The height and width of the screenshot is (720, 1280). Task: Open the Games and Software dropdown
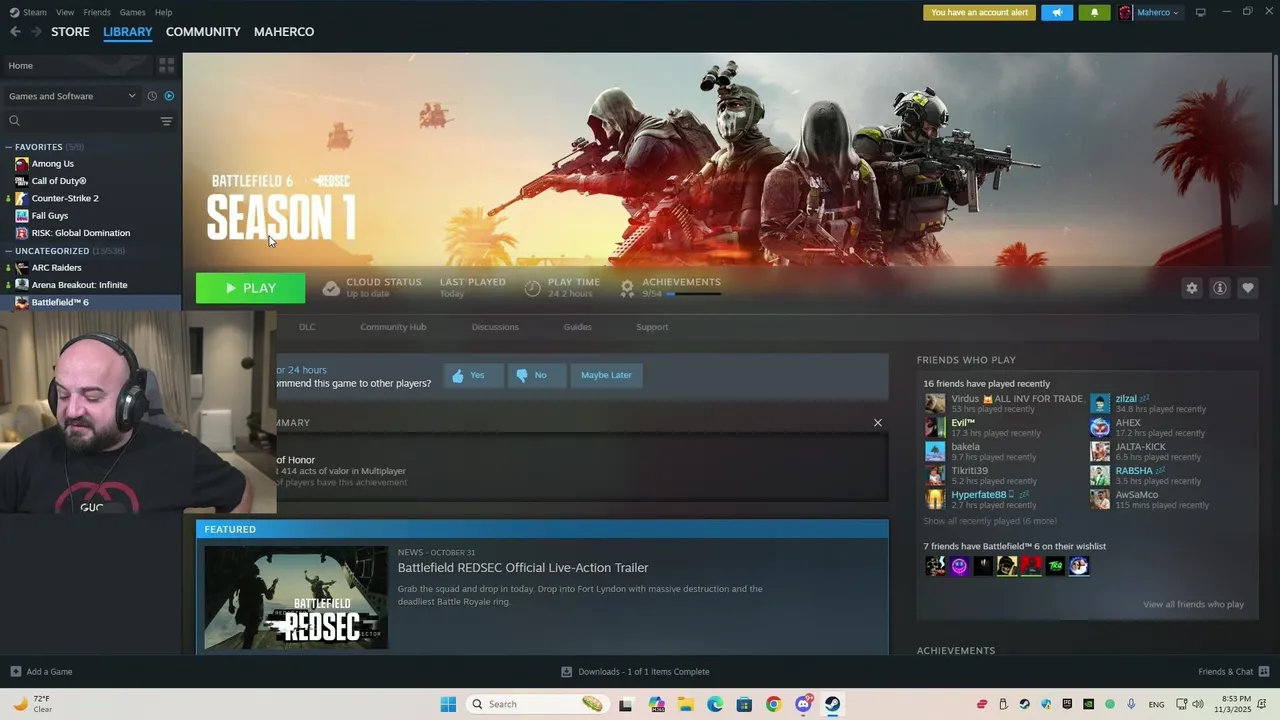[x=71, y=96]
